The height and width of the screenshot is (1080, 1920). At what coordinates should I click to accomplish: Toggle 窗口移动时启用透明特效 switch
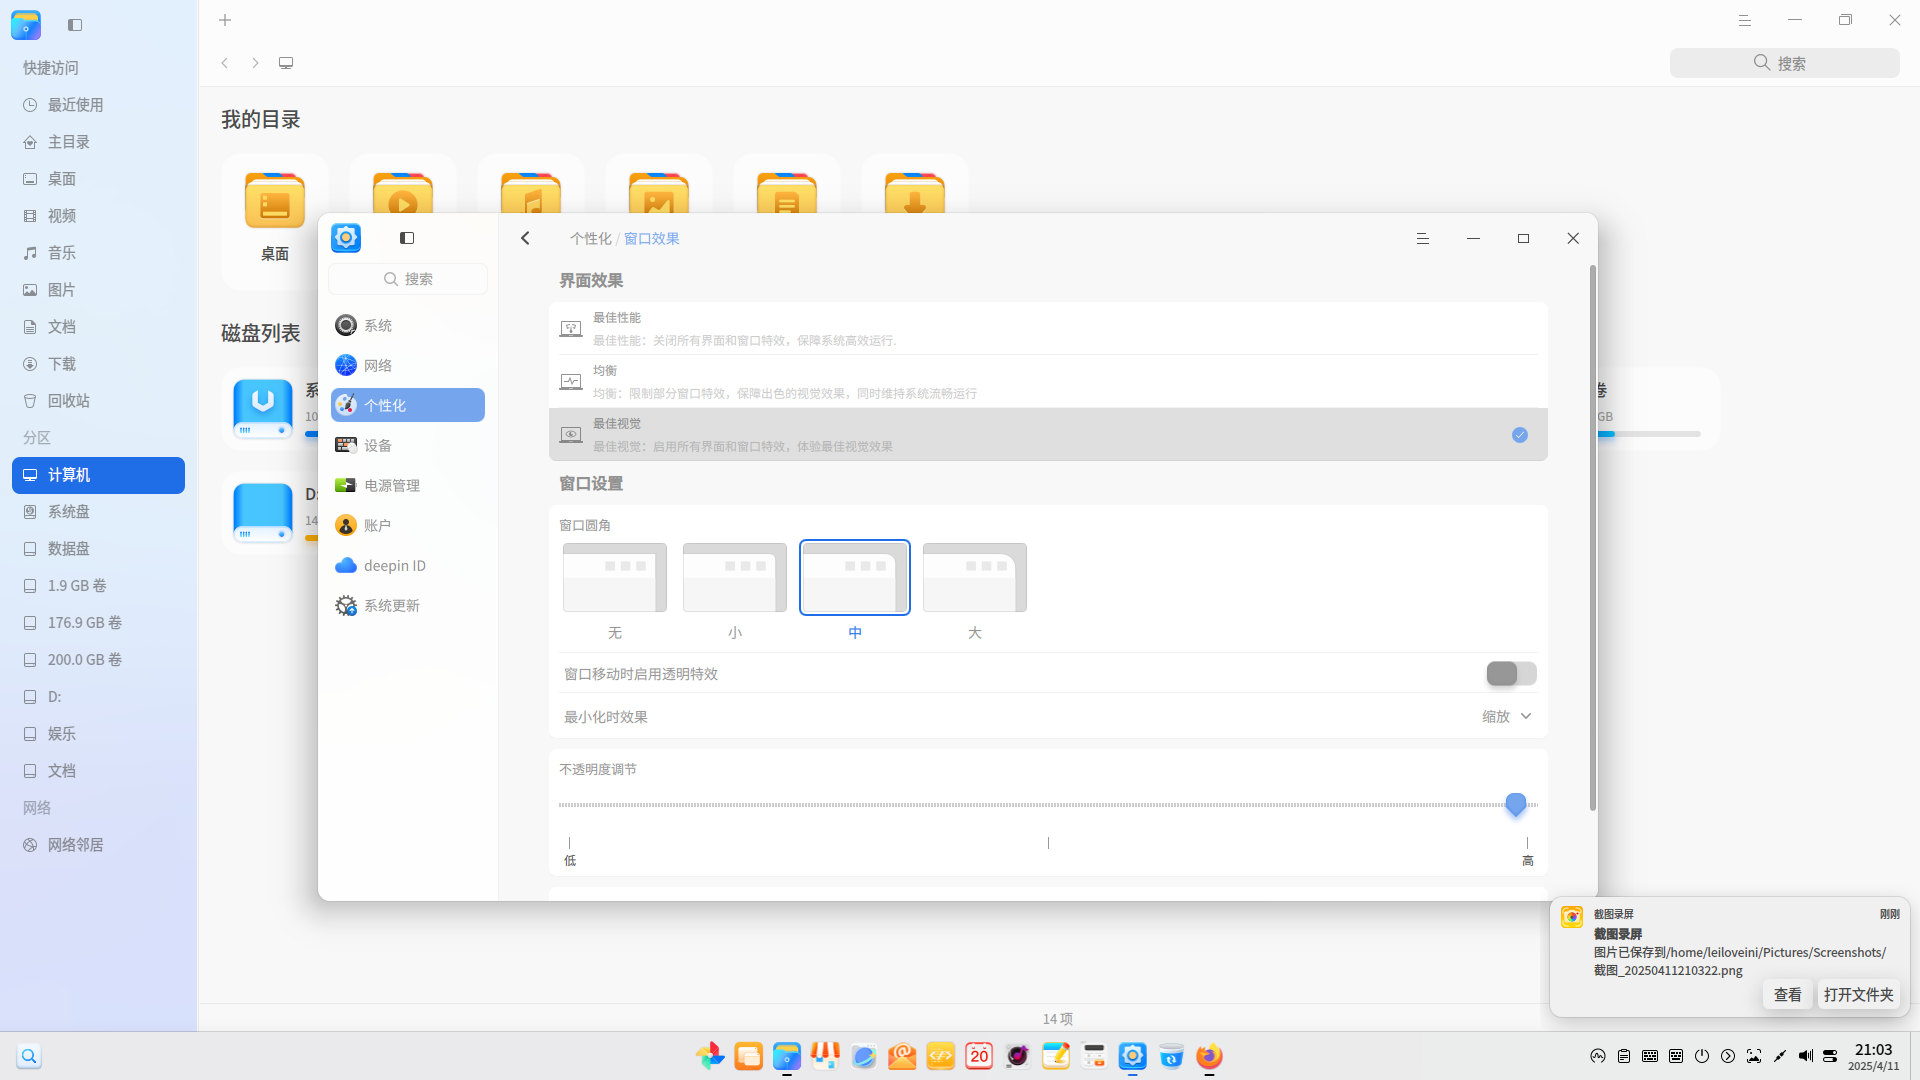coord(1511,674)
